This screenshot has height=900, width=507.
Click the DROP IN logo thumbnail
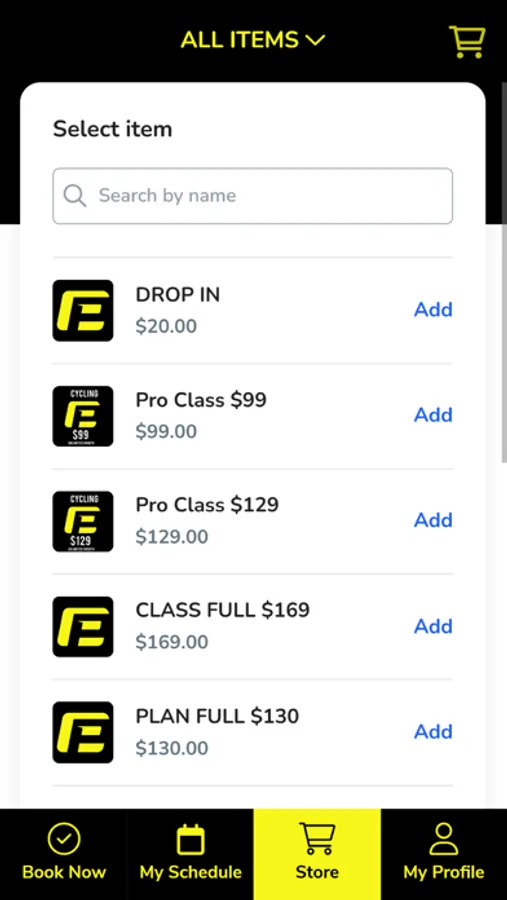click(x=83, y=311)
